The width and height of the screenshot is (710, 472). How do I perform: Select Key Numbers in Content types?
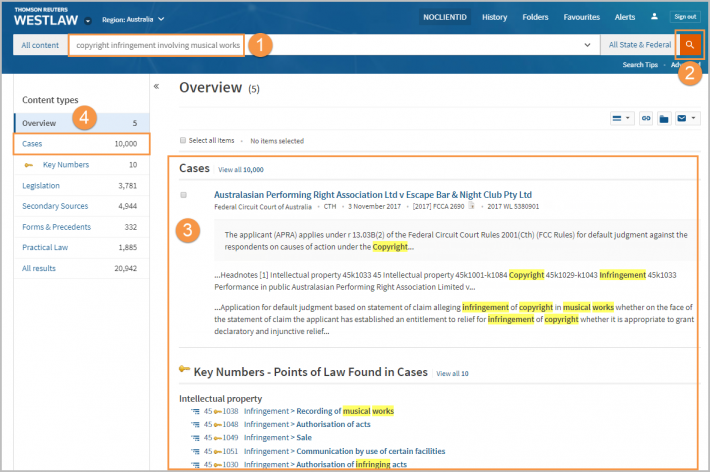pos(82,165)
